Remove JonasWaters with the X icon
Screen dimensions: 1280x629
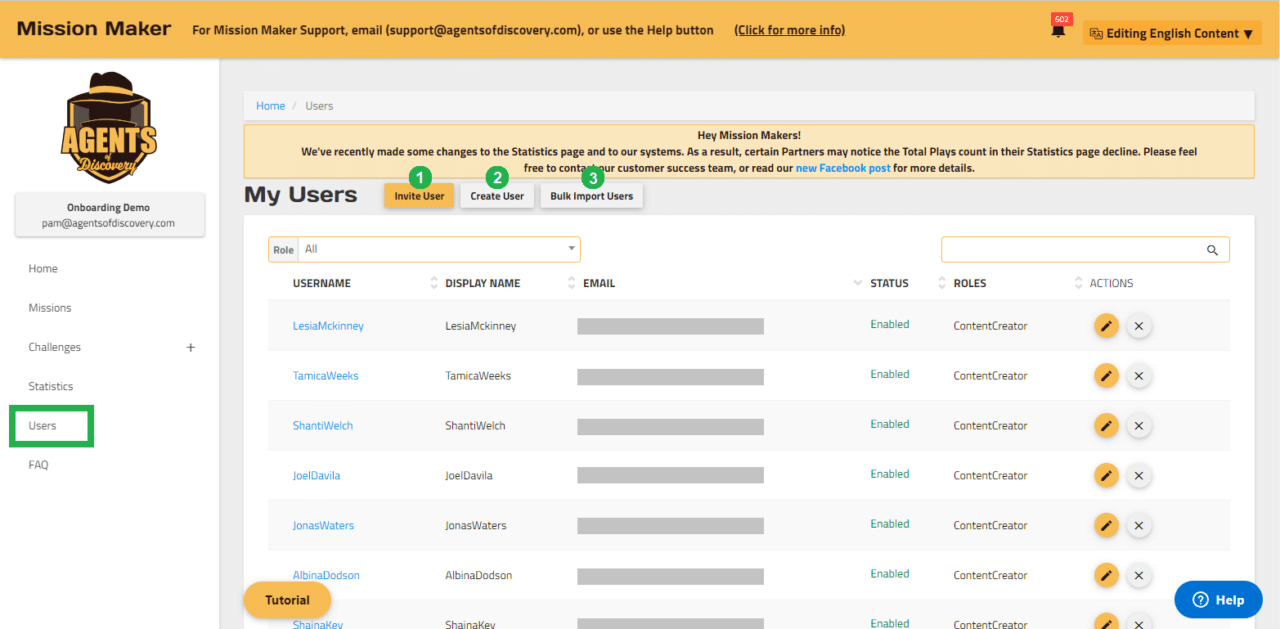[1138, 525]
